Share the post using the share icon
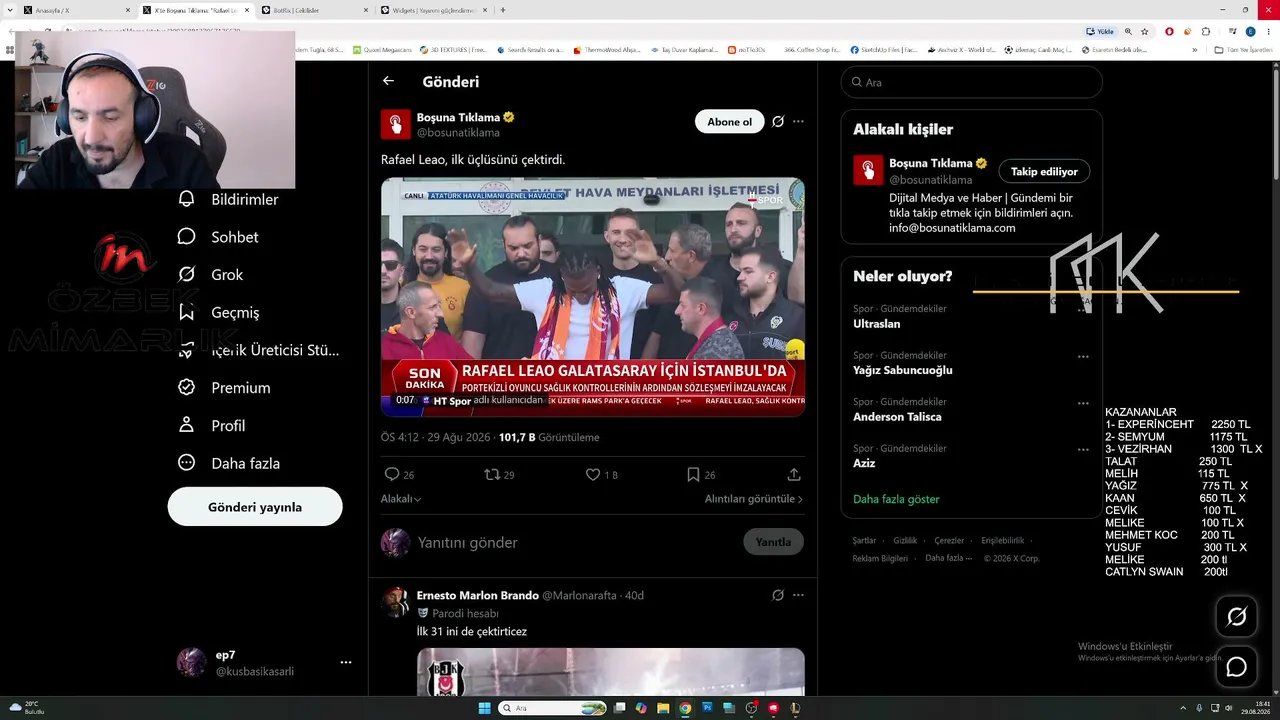The height and width of the screenshot is (720, 1280). point(794,475)
